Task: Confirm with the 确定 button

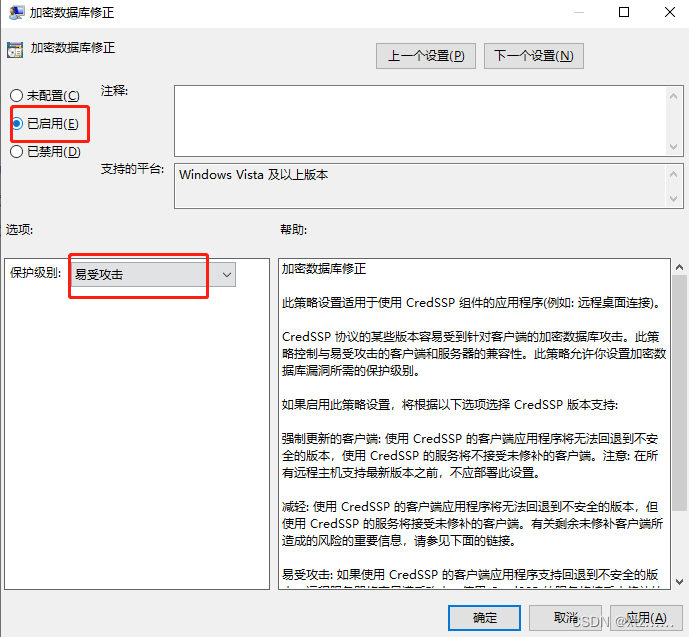Action: tap(484, 618)
